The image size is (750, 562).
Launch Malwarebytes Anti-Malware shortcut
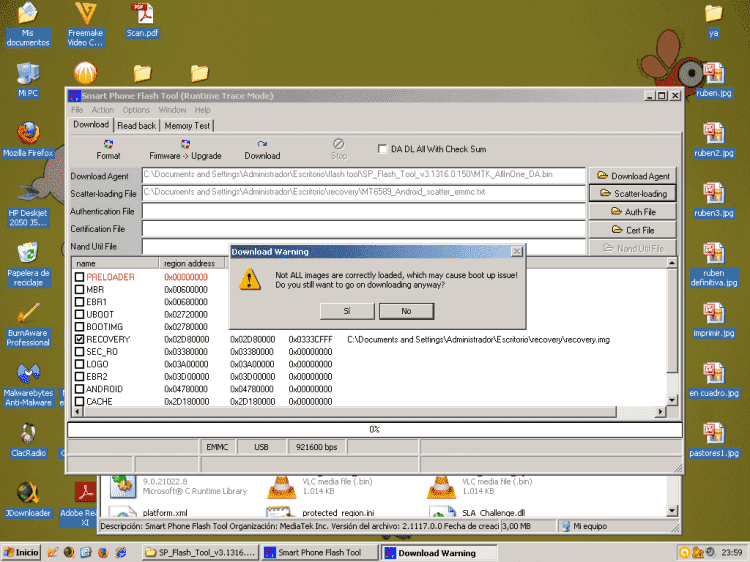coord(28,385)
